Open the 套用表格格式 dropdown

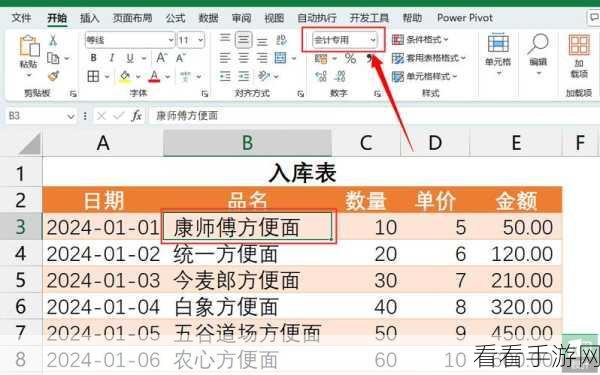(429, 58)
